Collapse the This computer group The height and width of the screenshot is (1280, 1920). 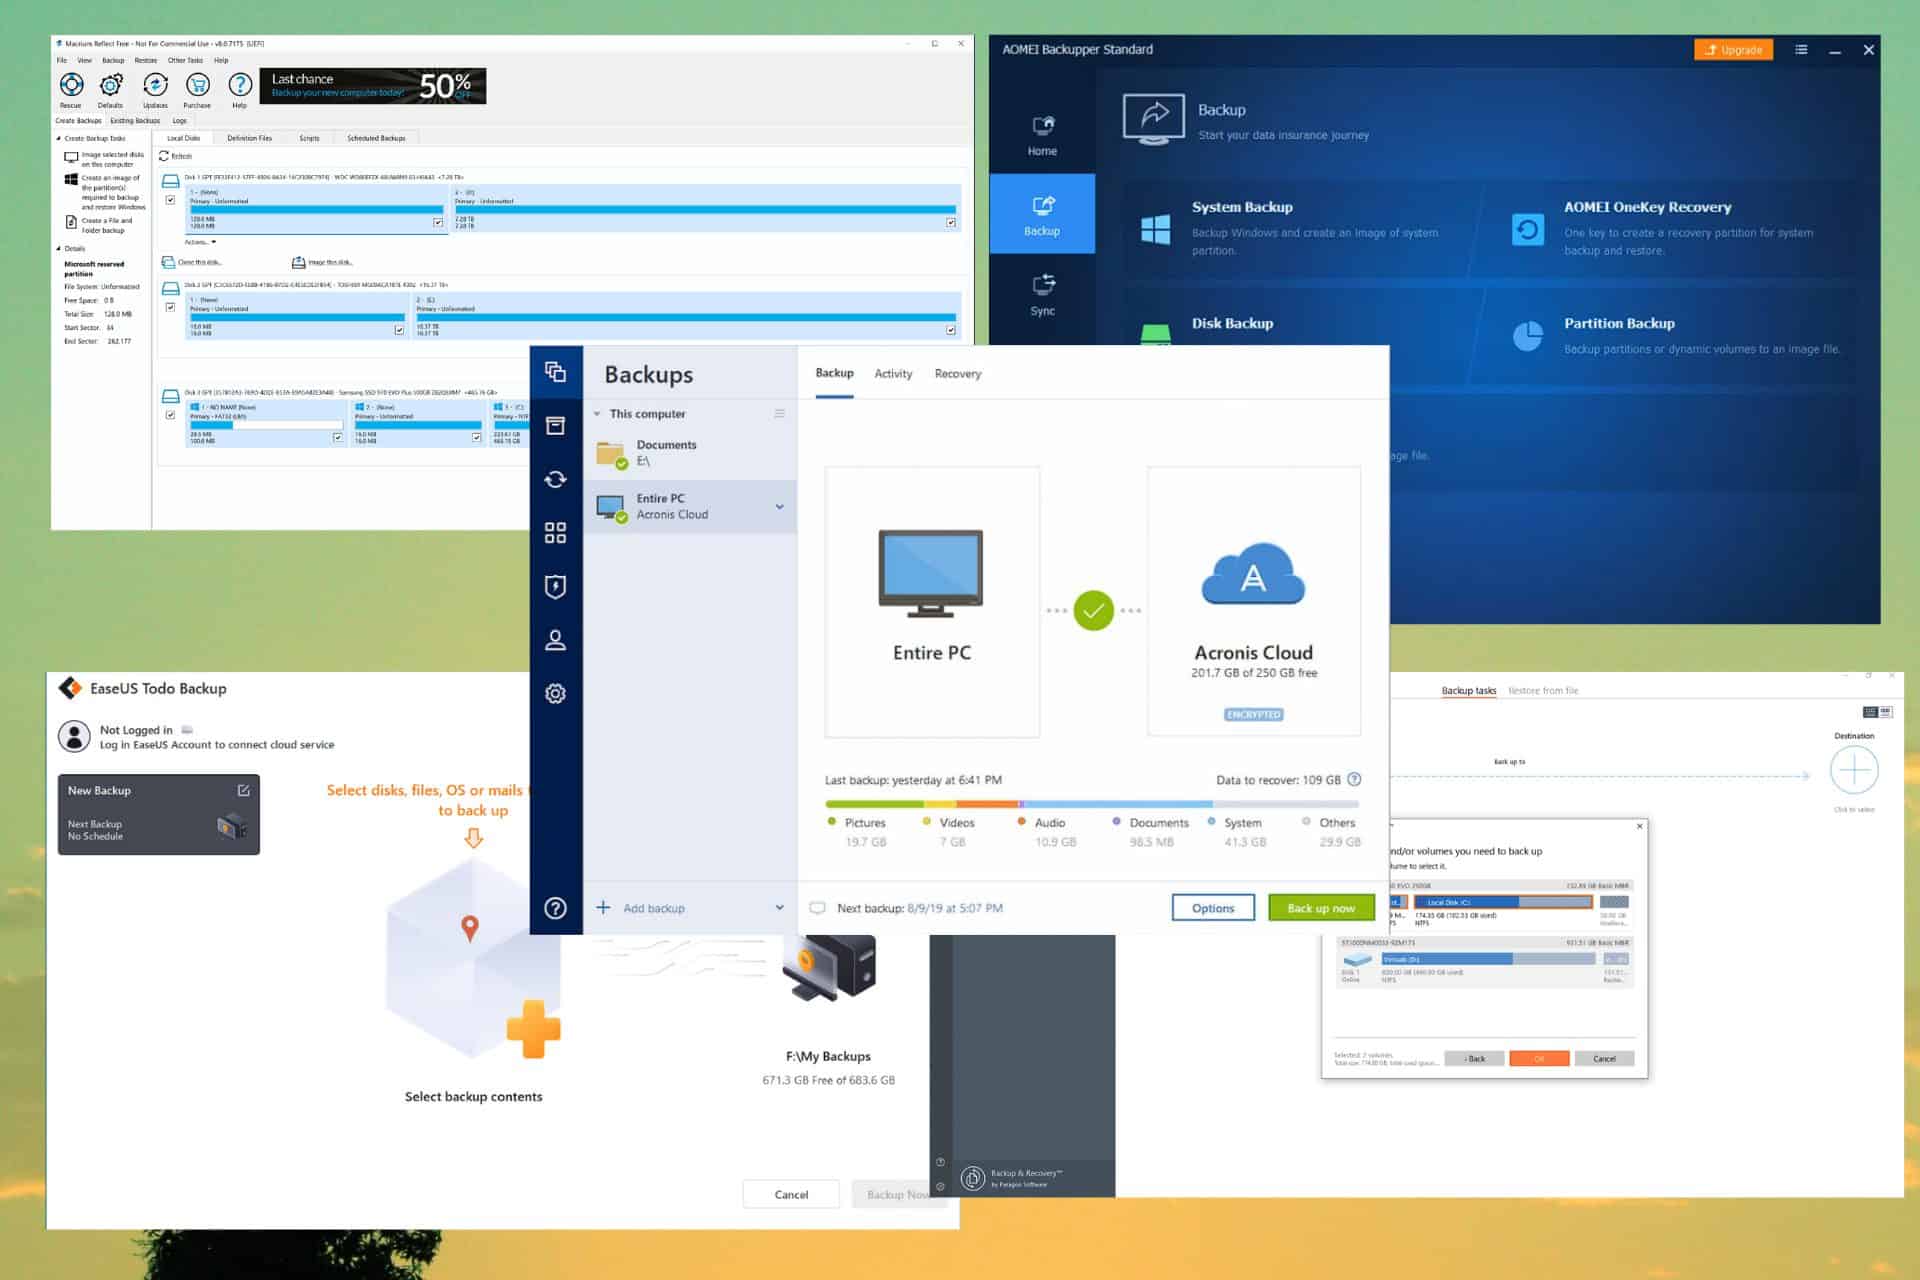(597, 413)
